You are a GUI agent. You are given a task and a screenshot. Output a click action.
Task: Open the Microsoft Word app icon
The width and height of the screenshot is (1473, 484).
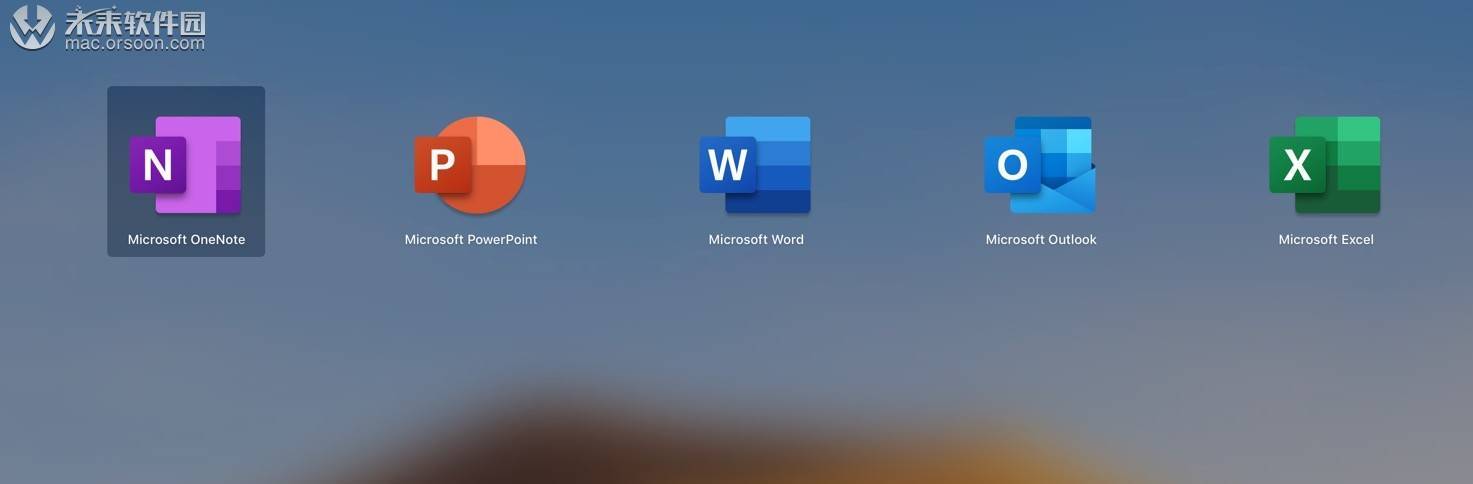click(755, 165)
